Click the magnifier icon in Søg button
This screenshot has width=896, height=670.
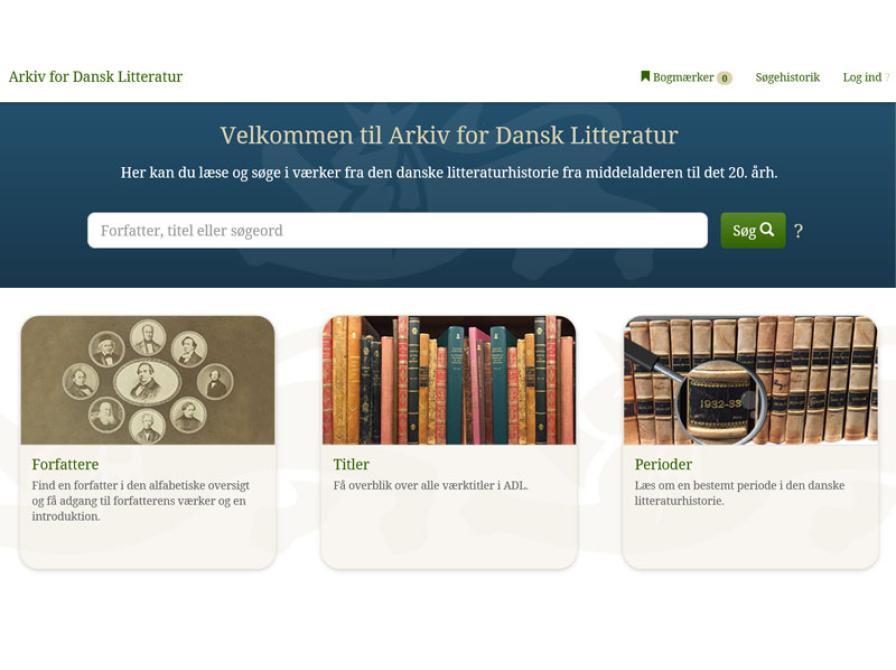[767, 229]
